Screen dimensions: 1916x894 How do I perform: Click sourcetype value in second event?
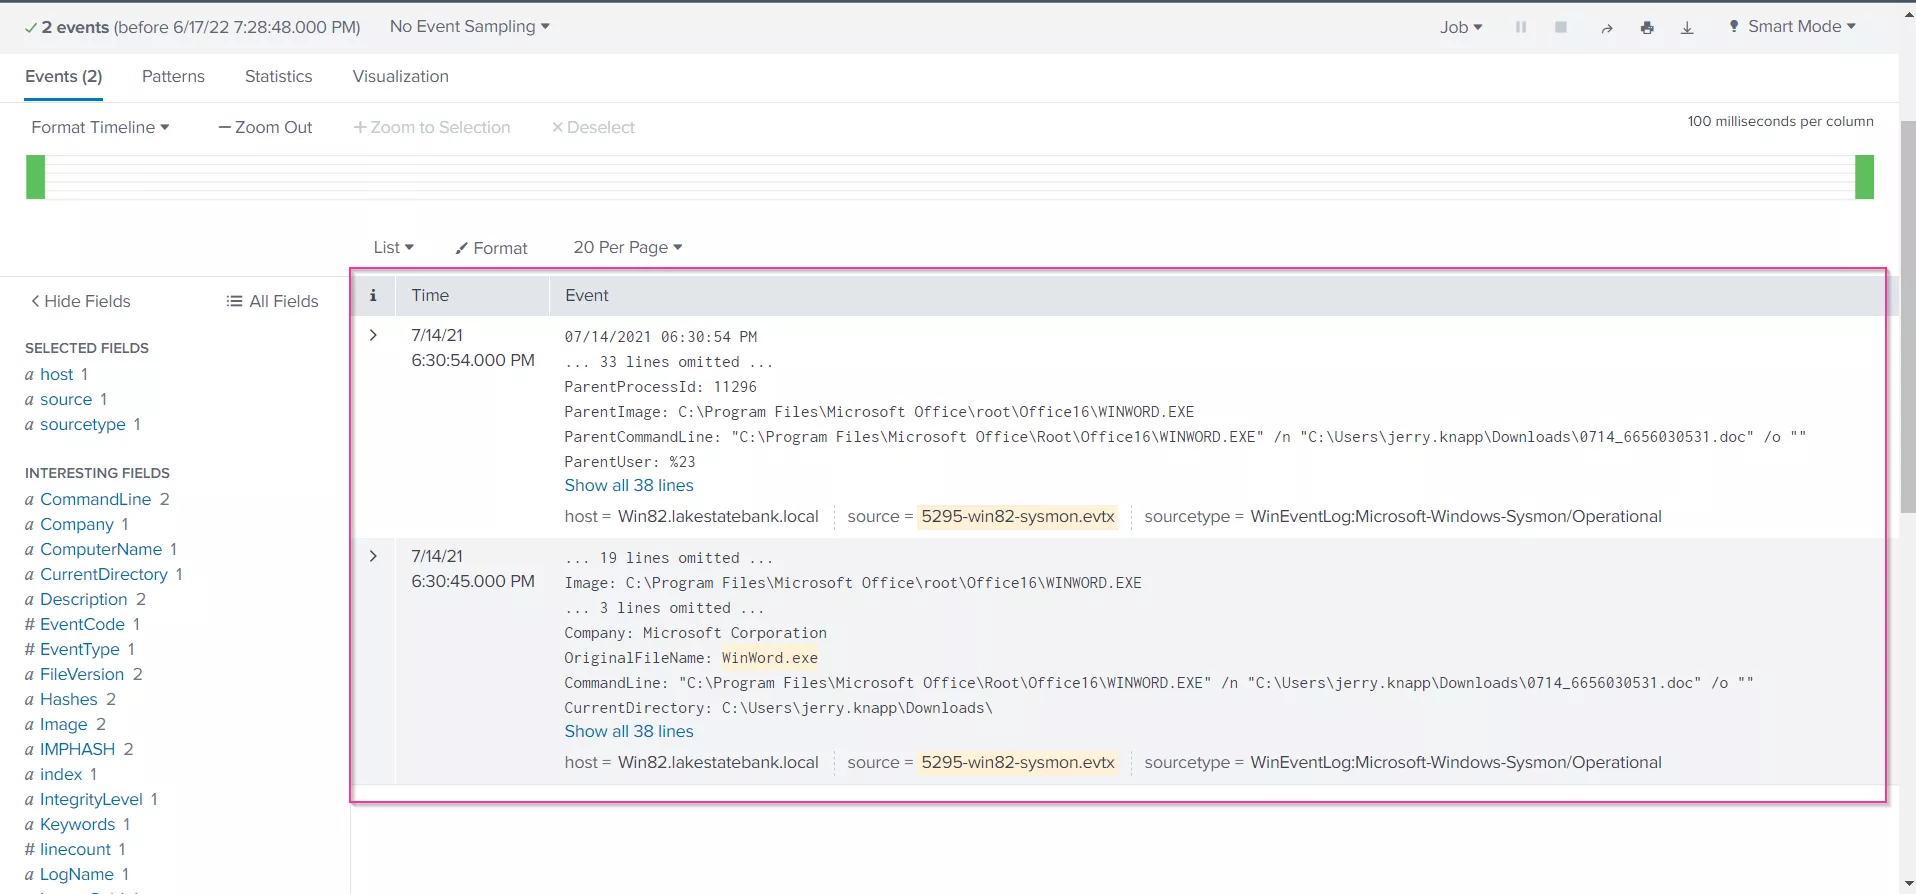click(1456, 762)
